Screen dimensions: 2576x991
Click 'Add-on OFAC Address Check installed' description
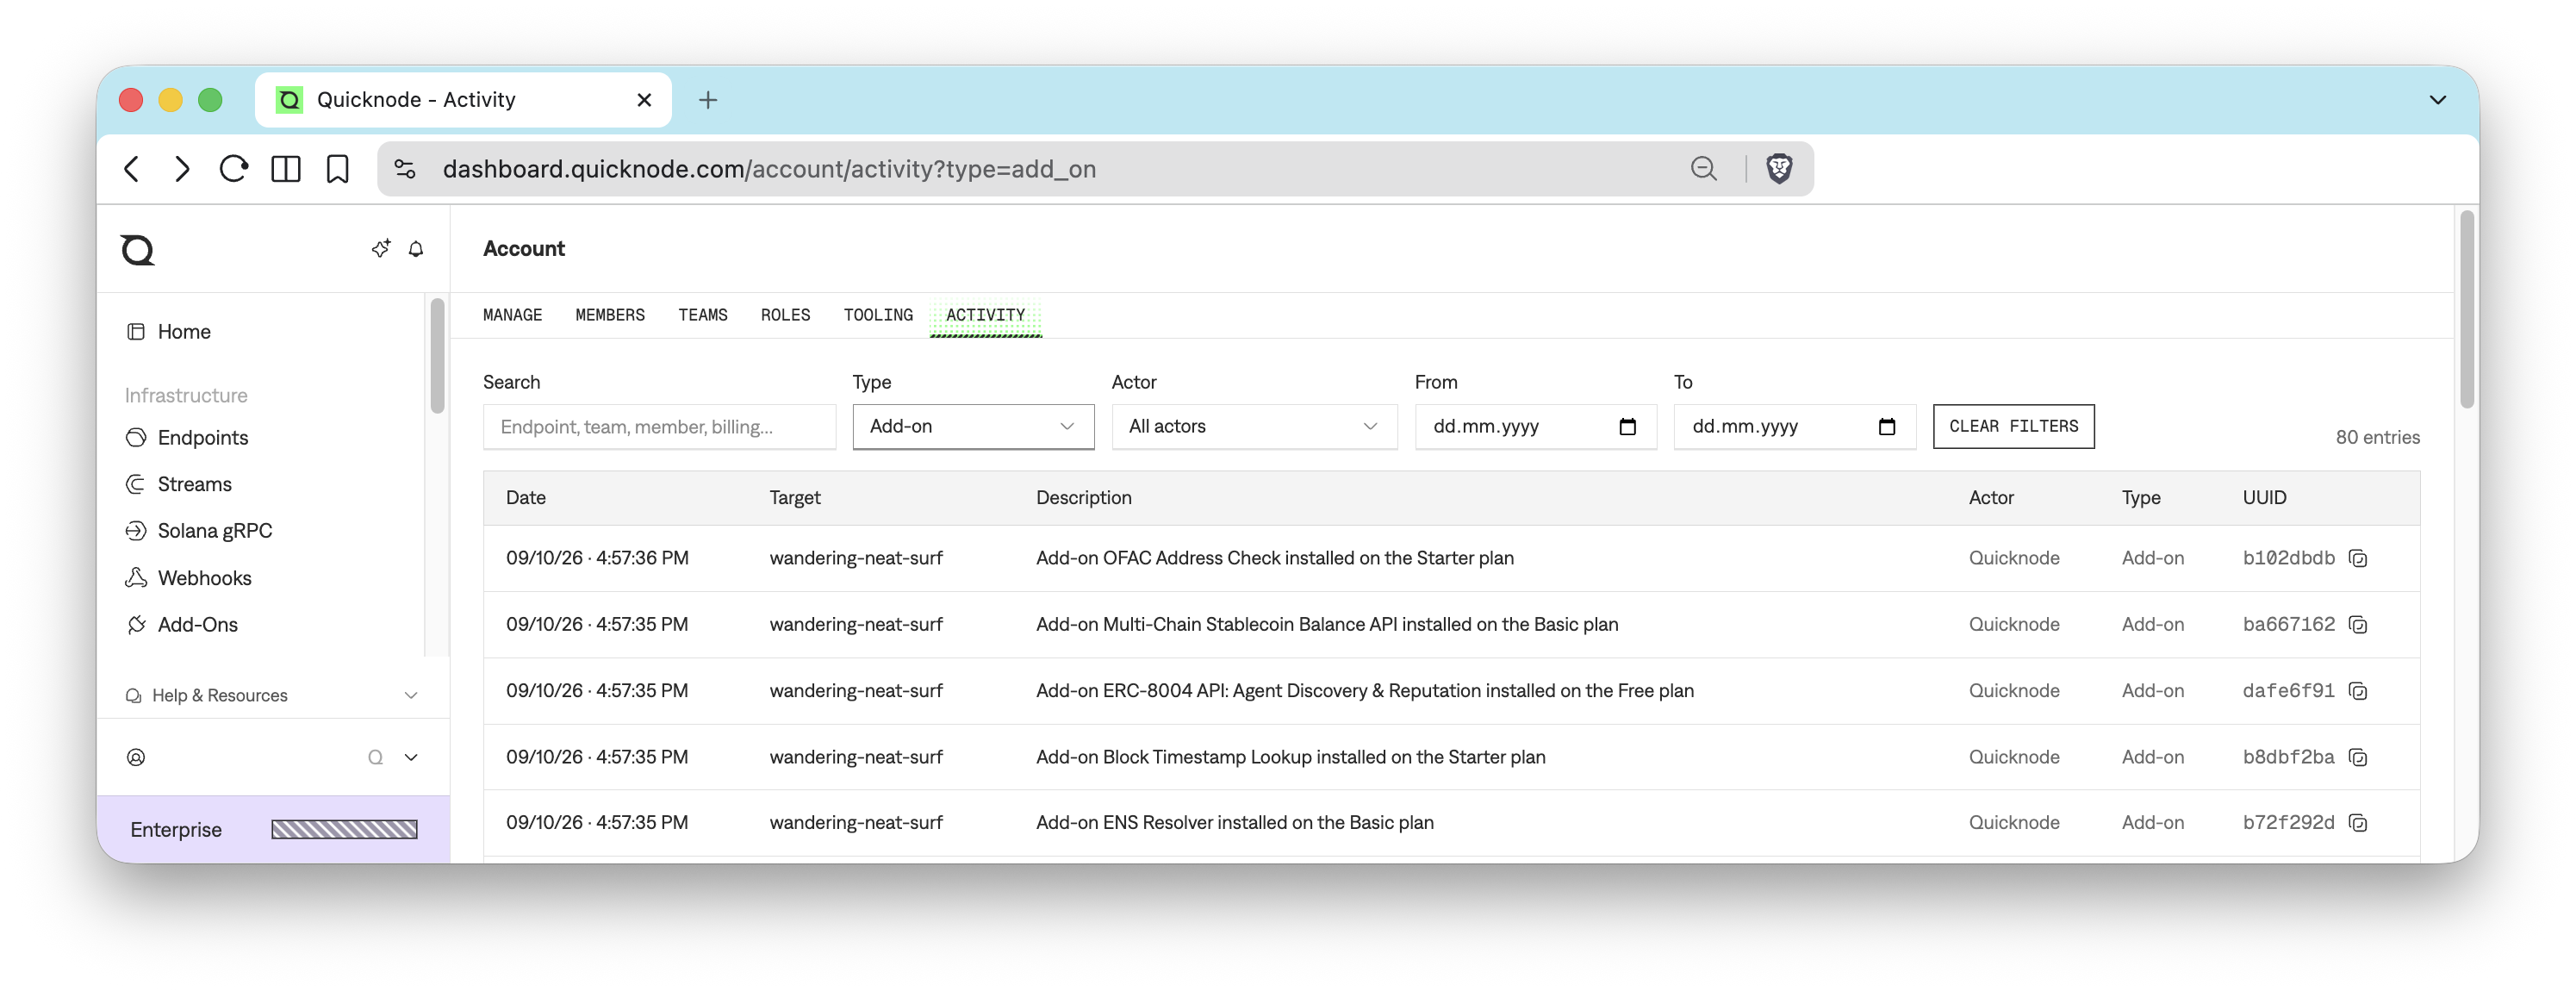tap(1274, 558)
